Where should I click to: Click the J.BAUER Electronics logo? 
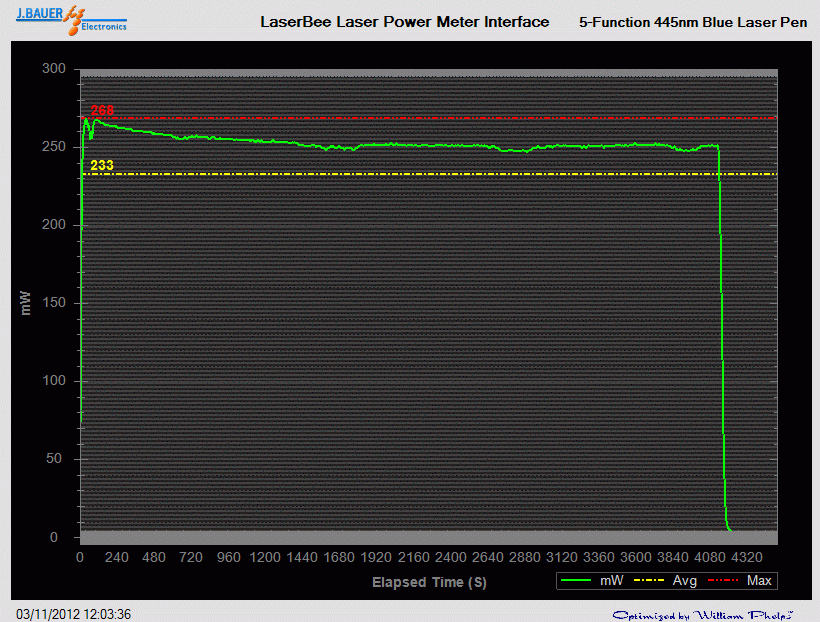point(70,19)
